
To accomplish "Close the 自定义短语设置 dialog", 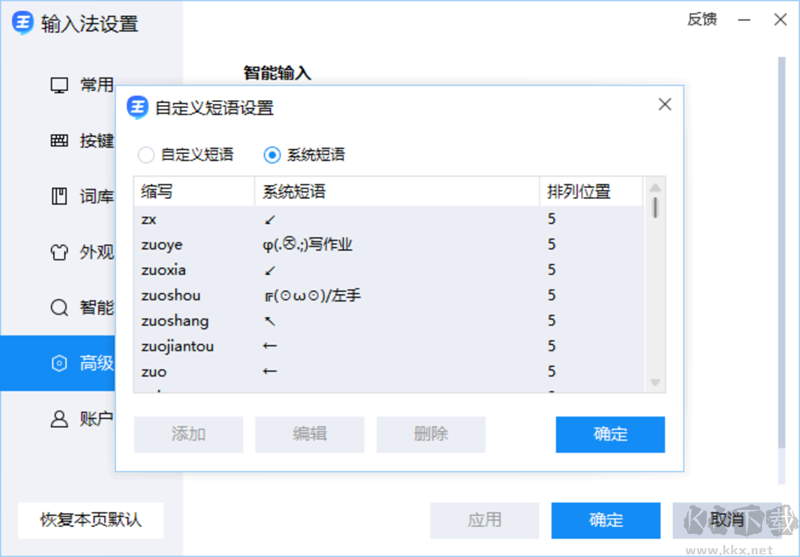I will [664, 105].
